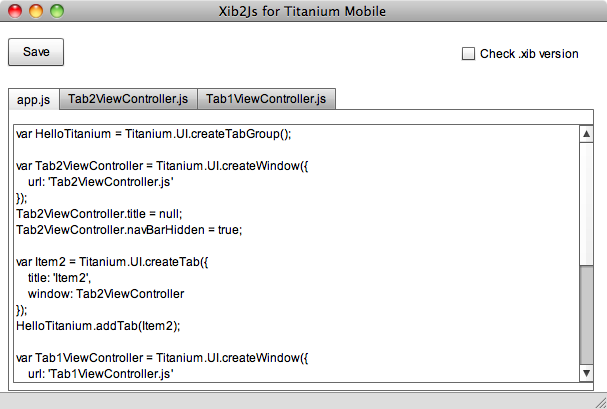The image size is (607, 409).
Task: Click the Xib2Js for Titanium Mobile title bar
Action: [302, 11]
